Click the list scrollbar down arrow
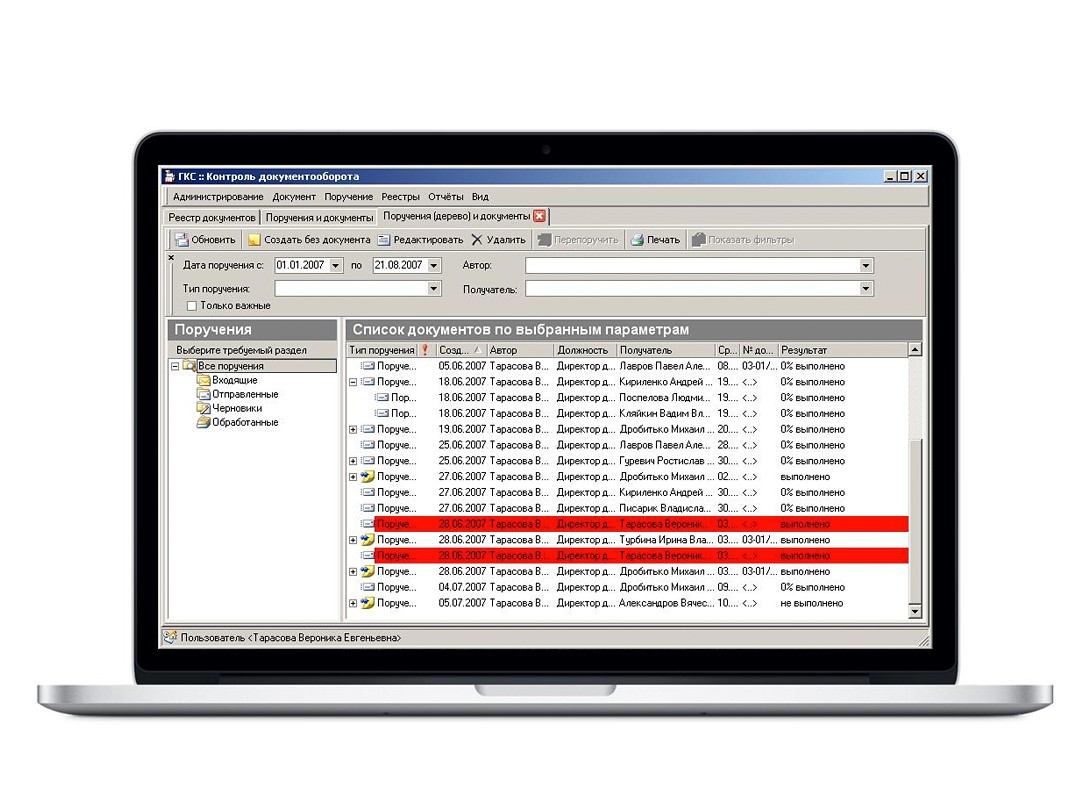 tap(915, 612)
